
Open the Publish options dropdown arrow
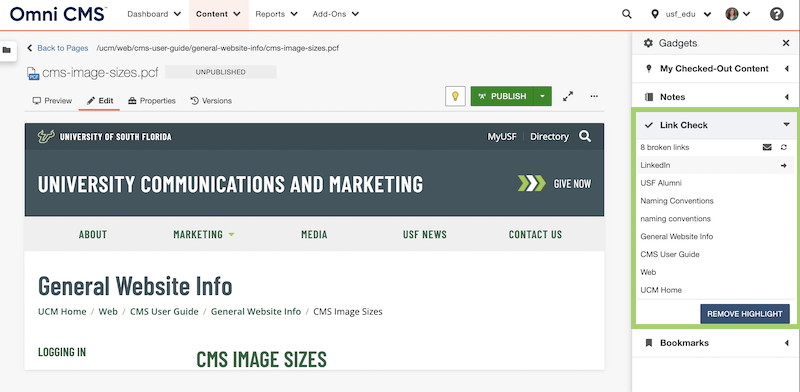542,96
